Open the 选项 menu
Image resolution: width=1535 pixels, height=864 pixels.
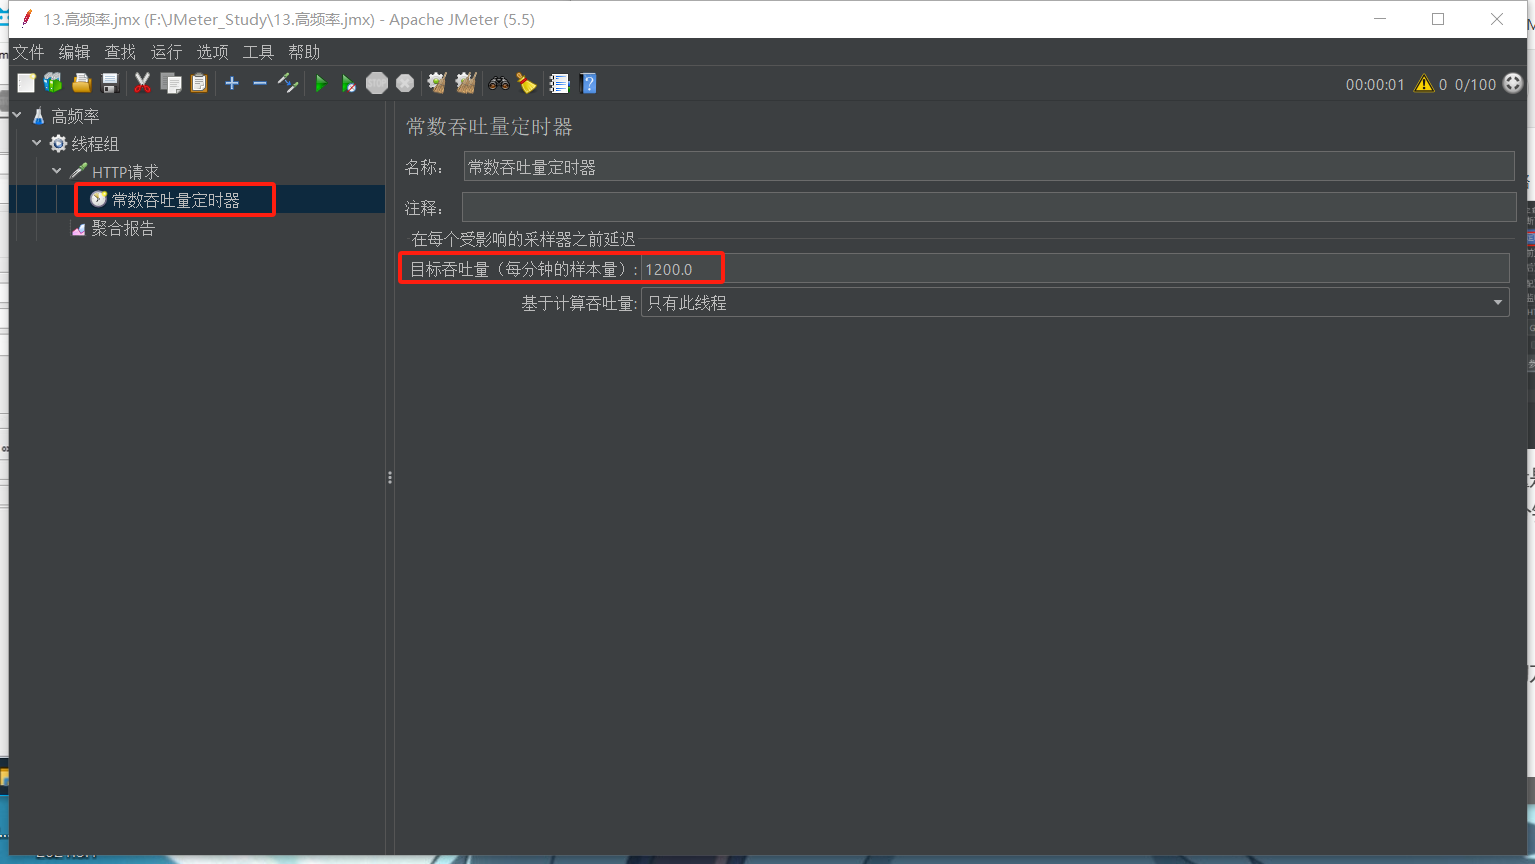pyautogui.click(x=212, y=52)
